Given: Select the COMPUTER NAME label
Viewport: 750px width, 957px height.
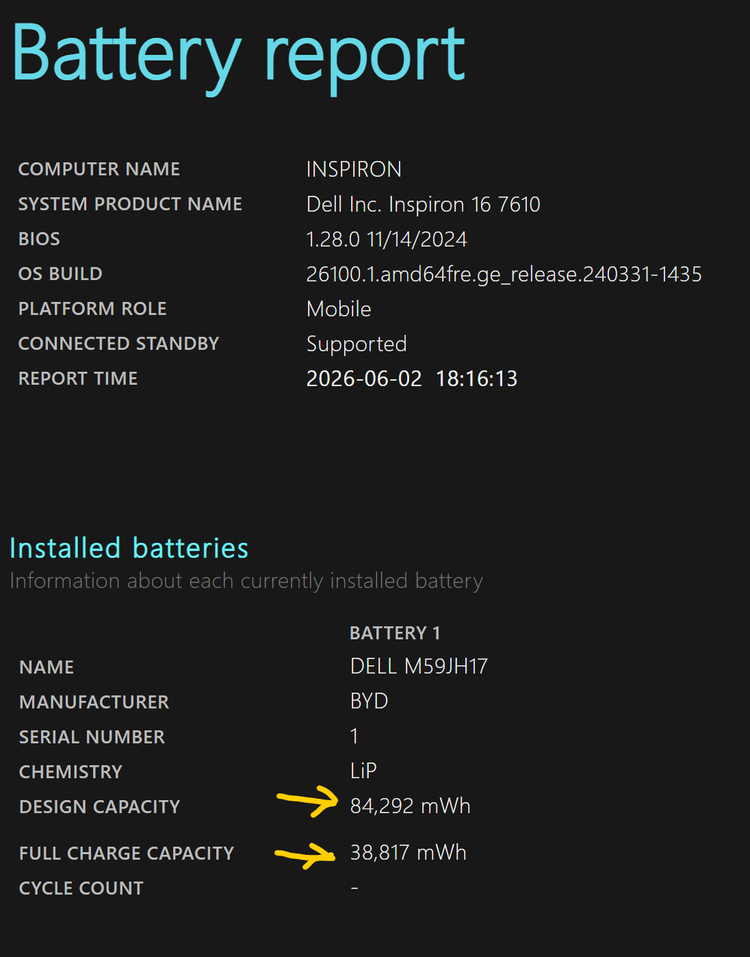Looking at the screenshot, I should (x=99, y=169).
